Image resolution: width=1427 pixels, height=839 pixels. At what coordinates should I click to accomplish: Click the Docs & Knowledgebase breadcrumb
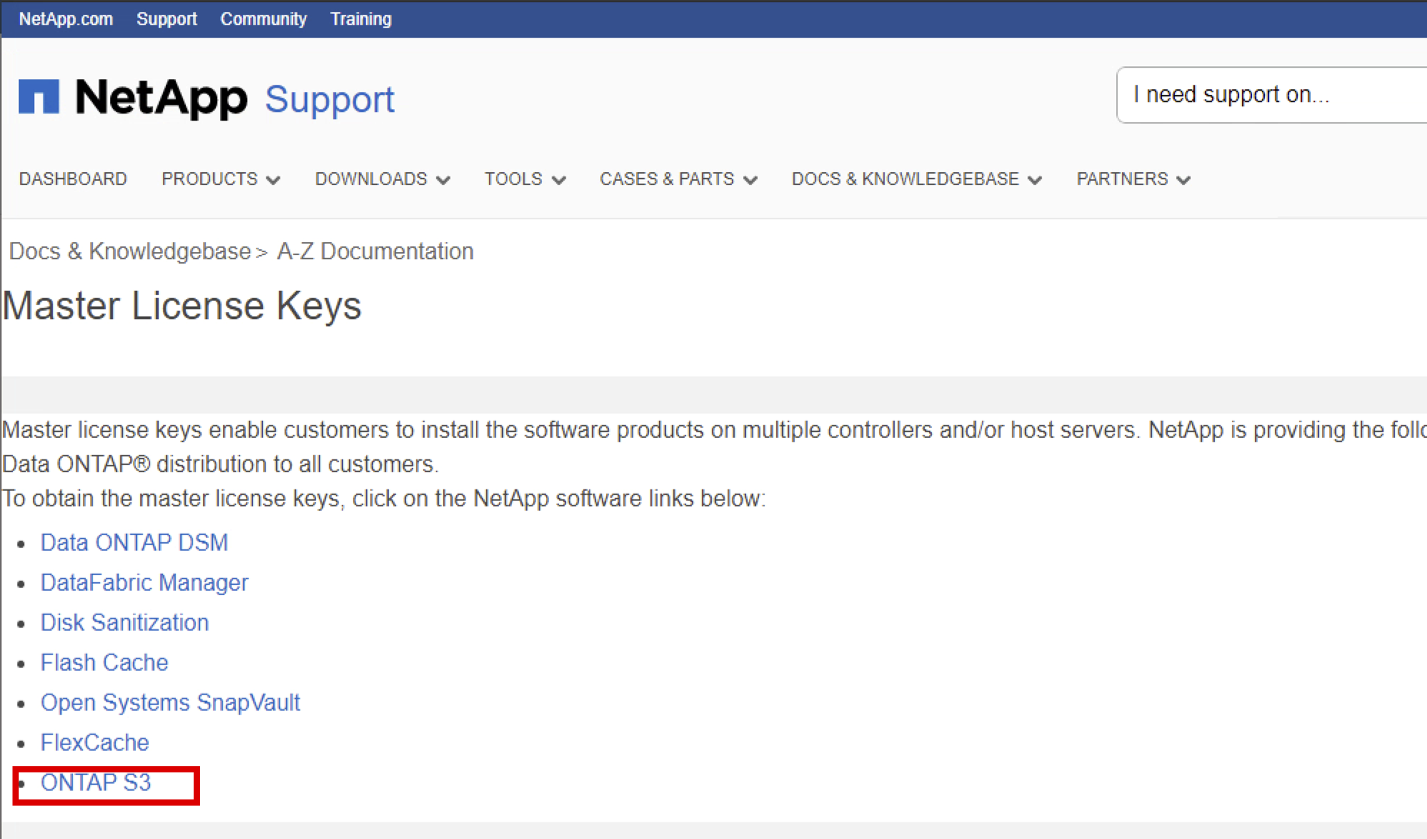[130, 251]
